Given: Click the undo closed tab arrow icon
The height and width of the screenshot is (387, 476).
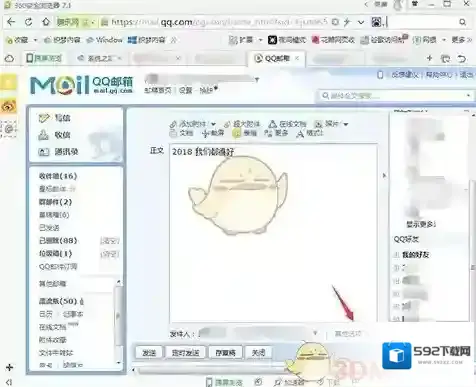Looking at the screenshot, I should point(462,59).
